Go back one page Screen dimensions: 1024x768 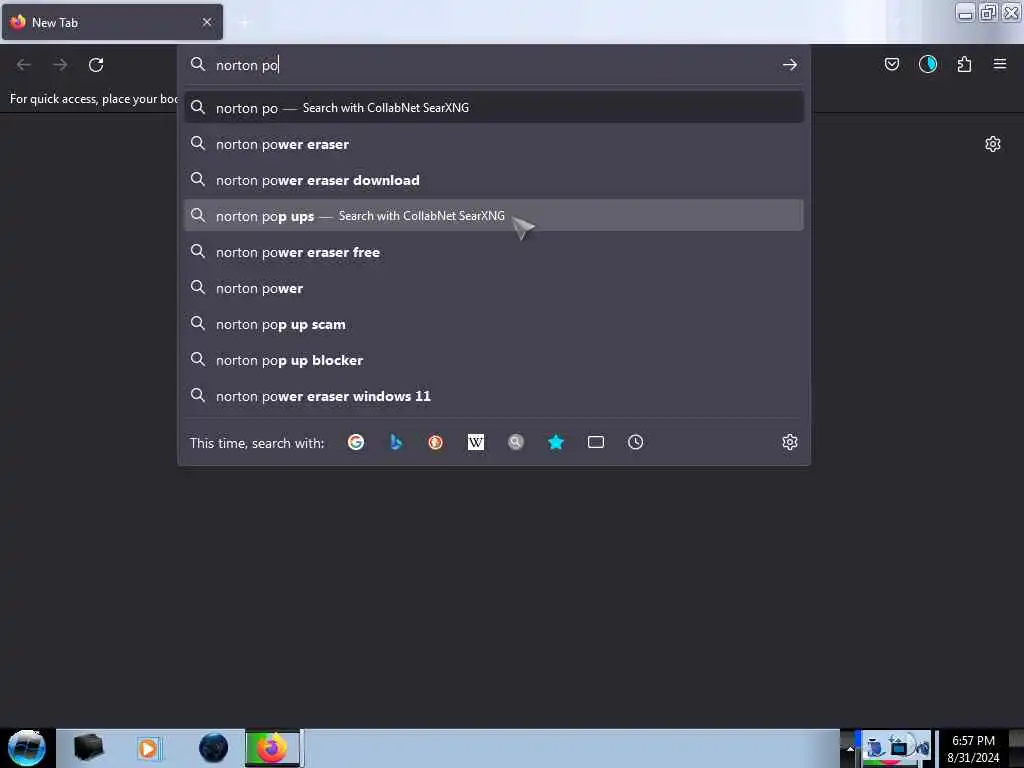tap(24, 65)
